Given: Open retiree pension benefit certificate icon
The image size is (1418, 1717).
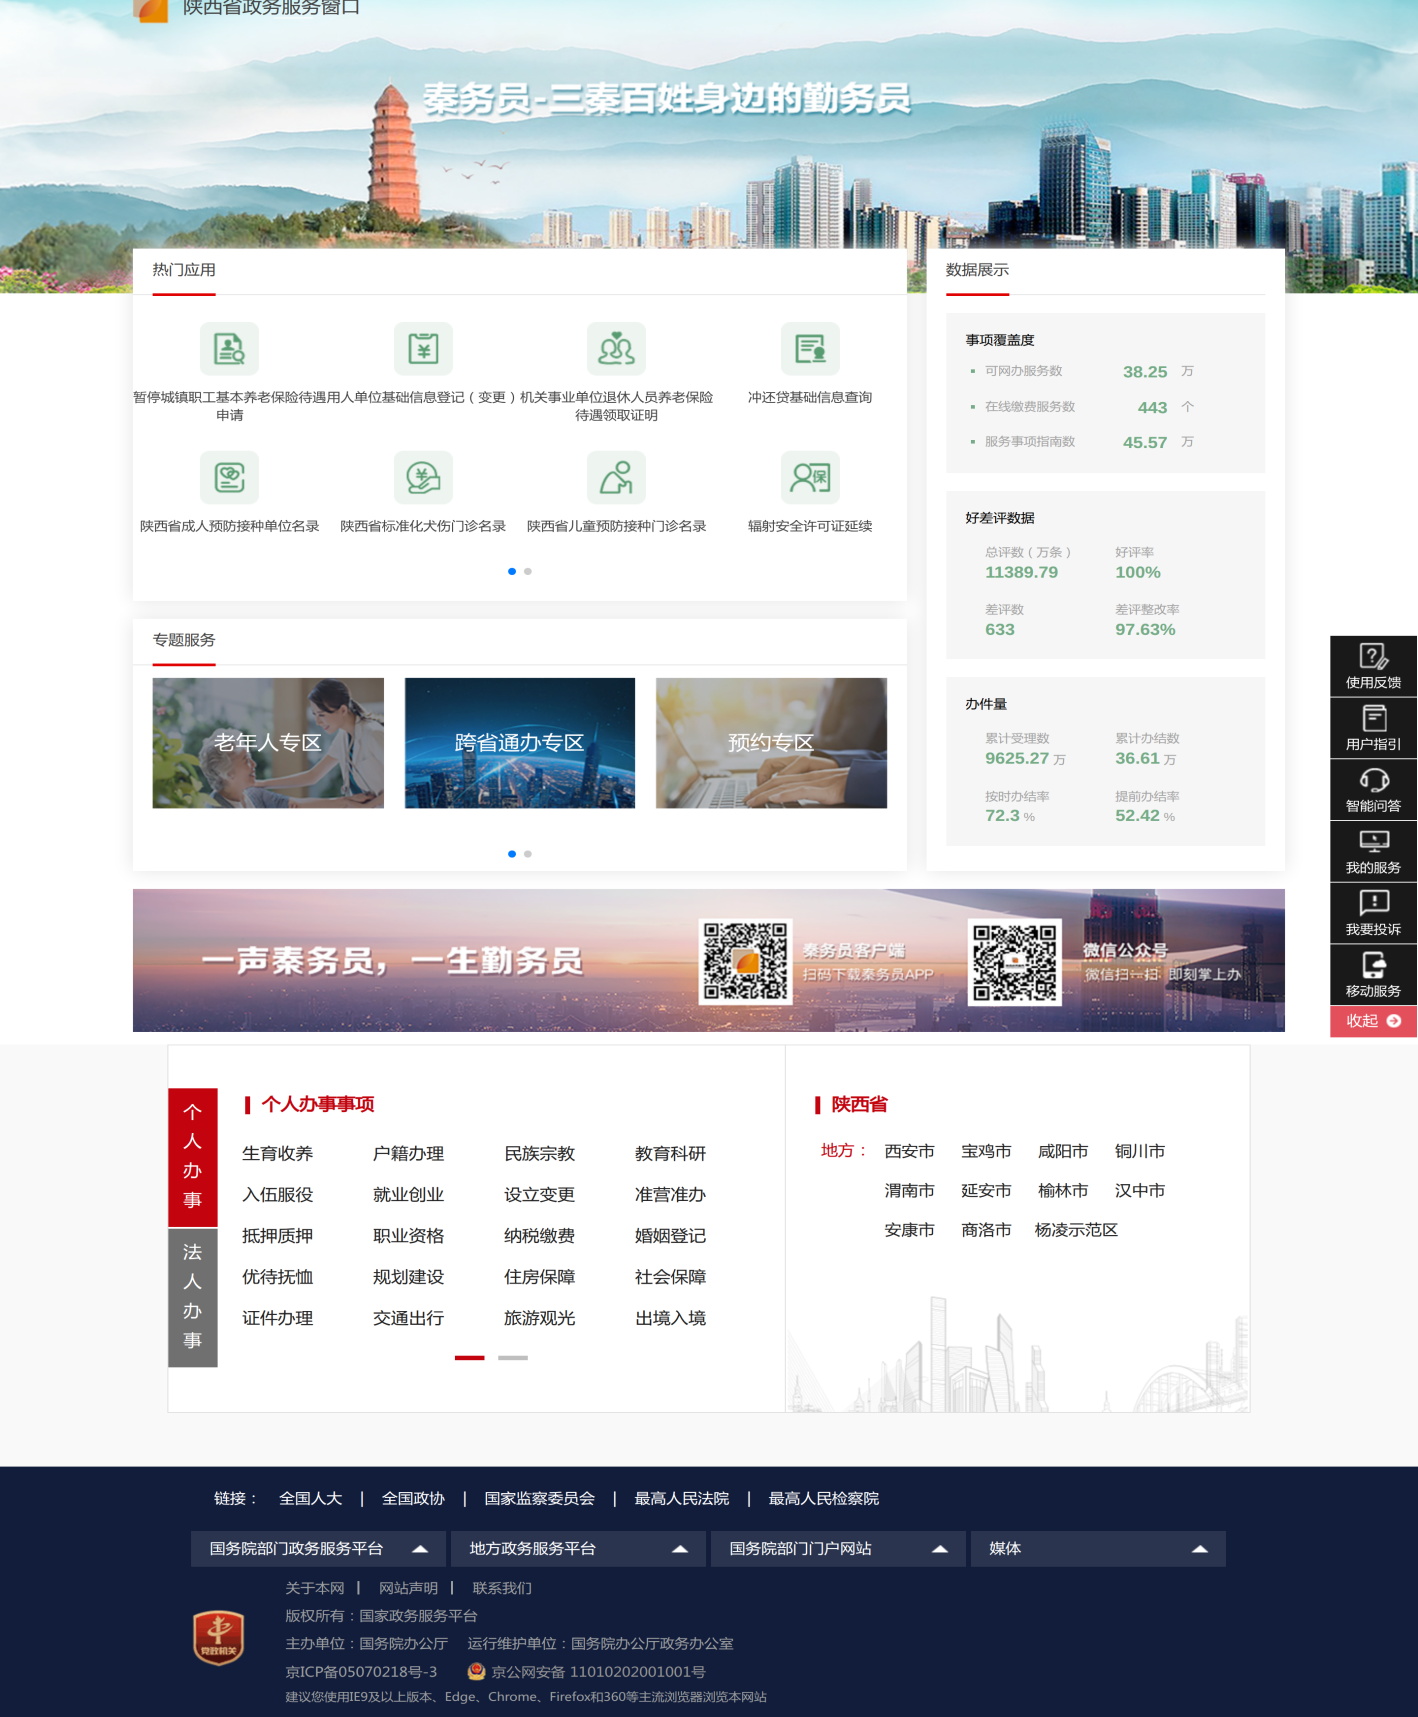Looking at the screenshot, I should (616, 349).
